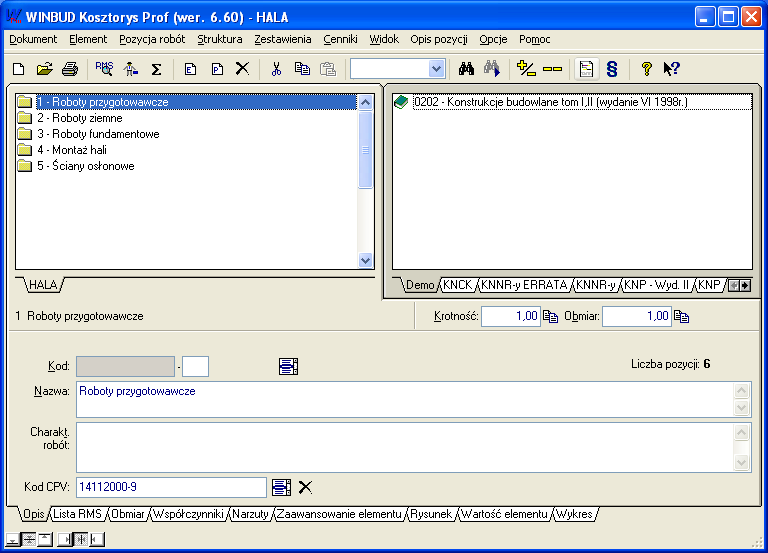Open the Zestawienia menu
Image resolution: width=768 pixels, height=553 pixels.
(283, 39)
